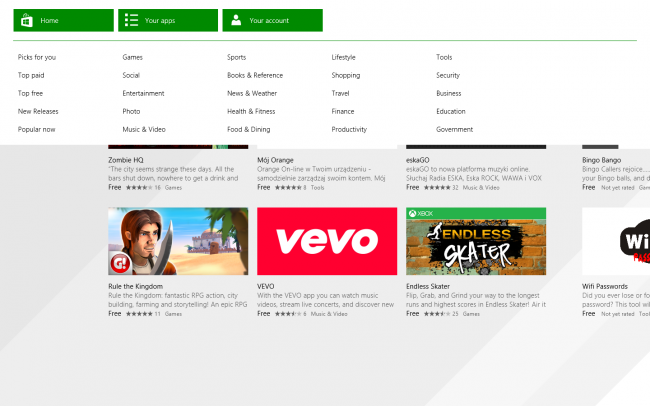Click the Mój Orange title

pos(275,160)
